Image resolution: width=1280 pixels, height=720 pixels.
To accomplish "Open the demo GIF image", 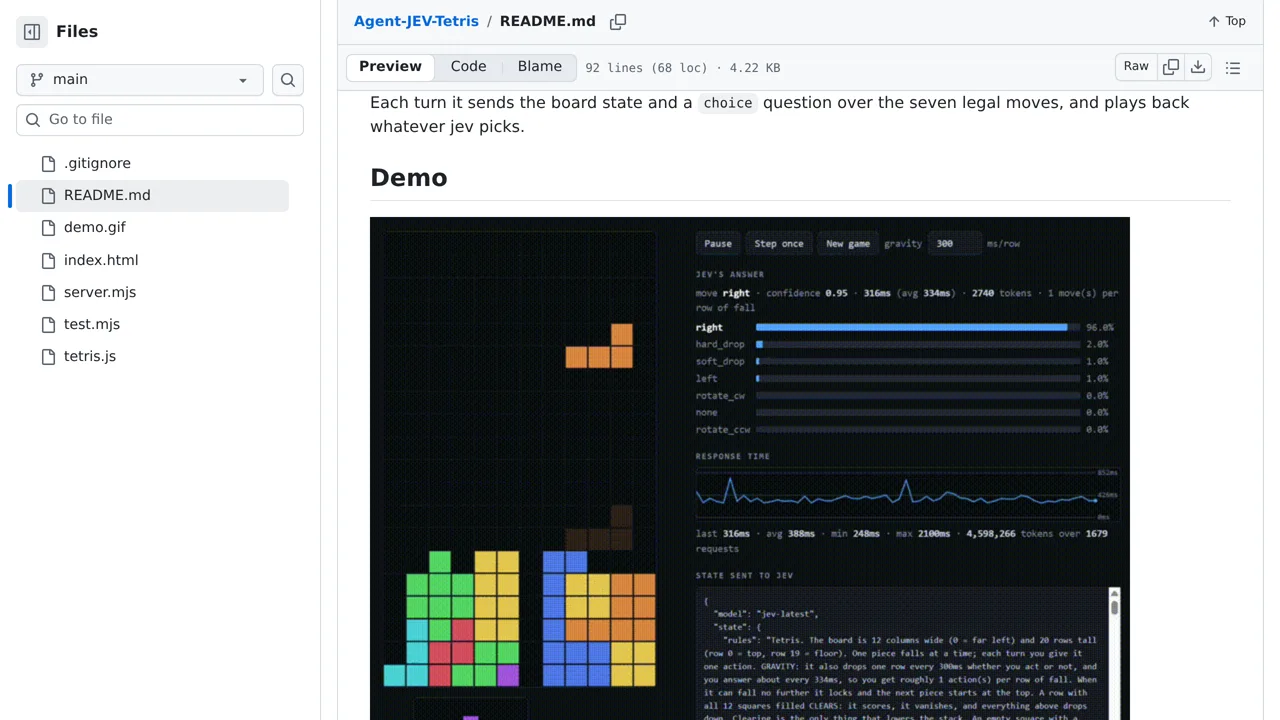I will [750, 468].
